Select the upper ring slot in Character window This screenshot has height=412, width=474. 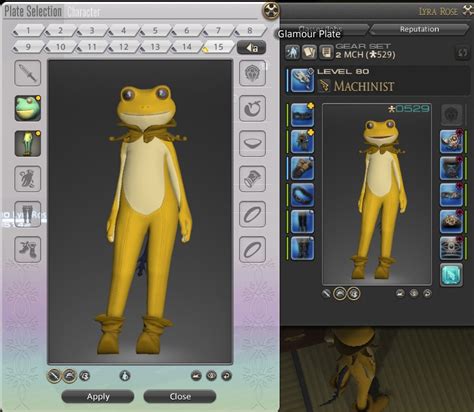click(451, 221)
